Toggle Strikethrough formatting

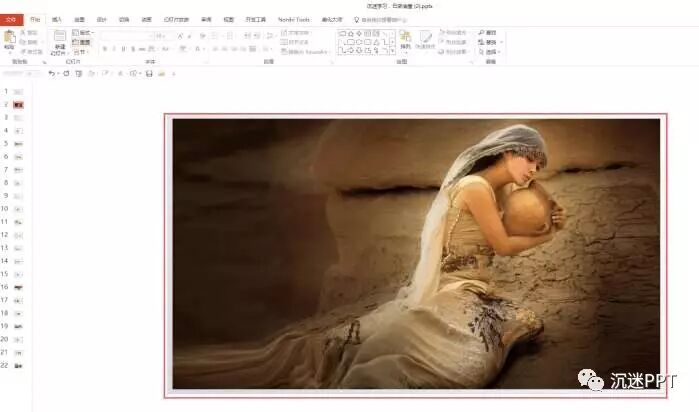(x=142, y=49)
